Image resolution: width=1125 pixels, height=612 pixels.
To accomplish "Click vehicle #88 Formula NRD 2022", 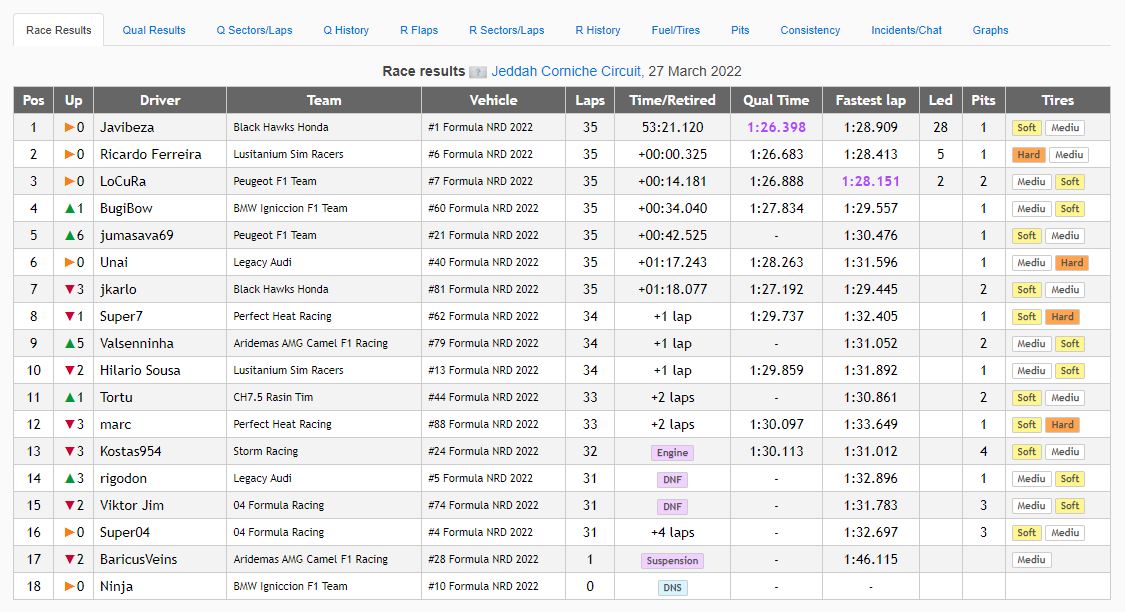I will click(484, 424).
